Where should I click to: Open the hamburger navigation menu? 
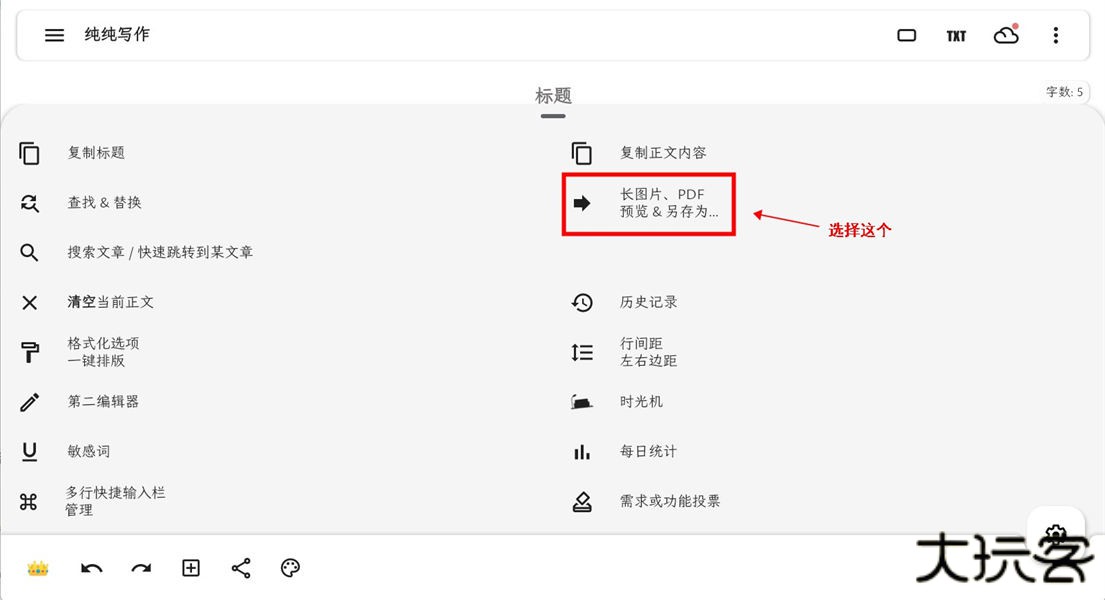tap(54, 35)
